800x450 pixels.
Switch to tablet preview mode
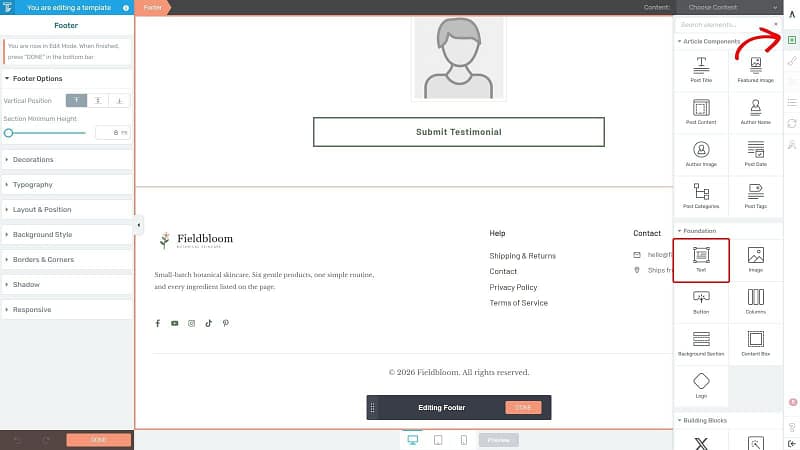pyautogui.click(x=438, y=440)
